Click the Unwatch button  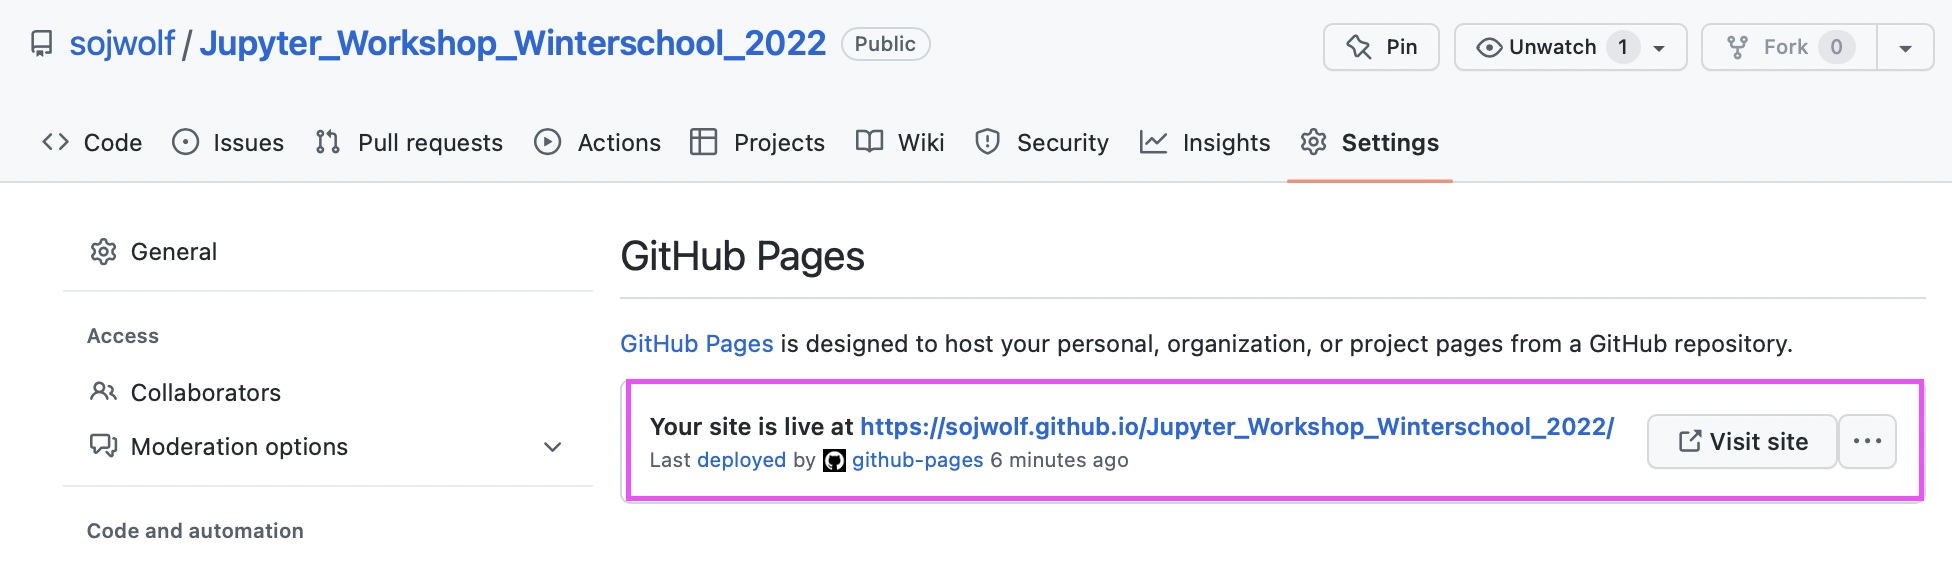click(1570, 47)
